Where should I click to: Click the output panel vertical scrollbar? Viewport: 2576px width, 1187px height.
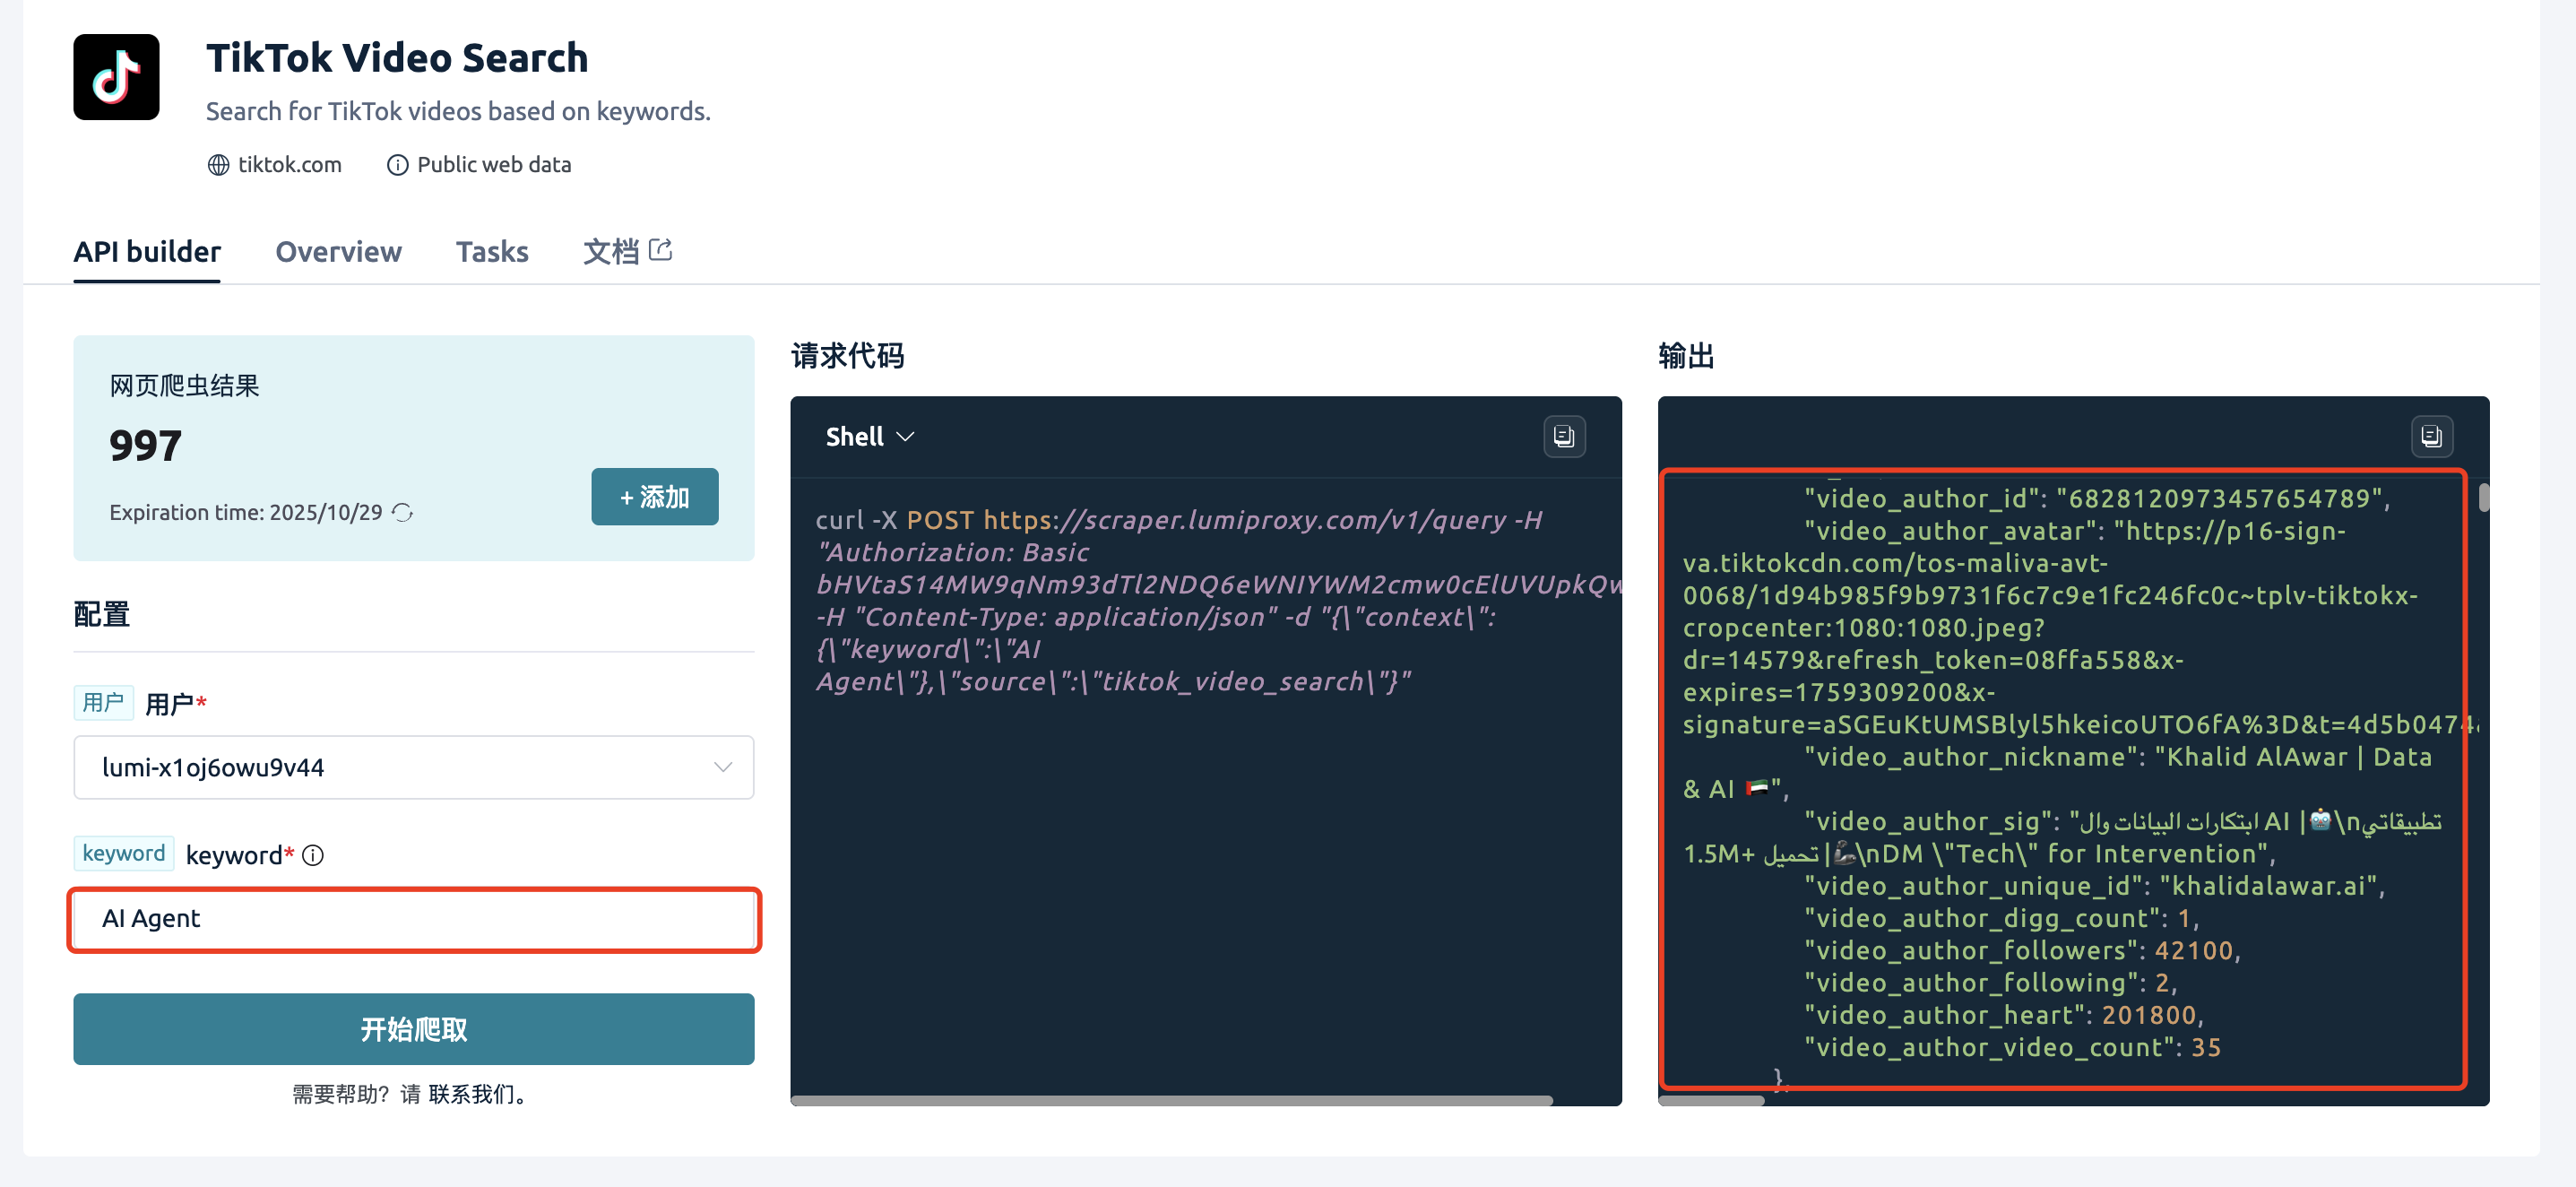coord(2483,497)
